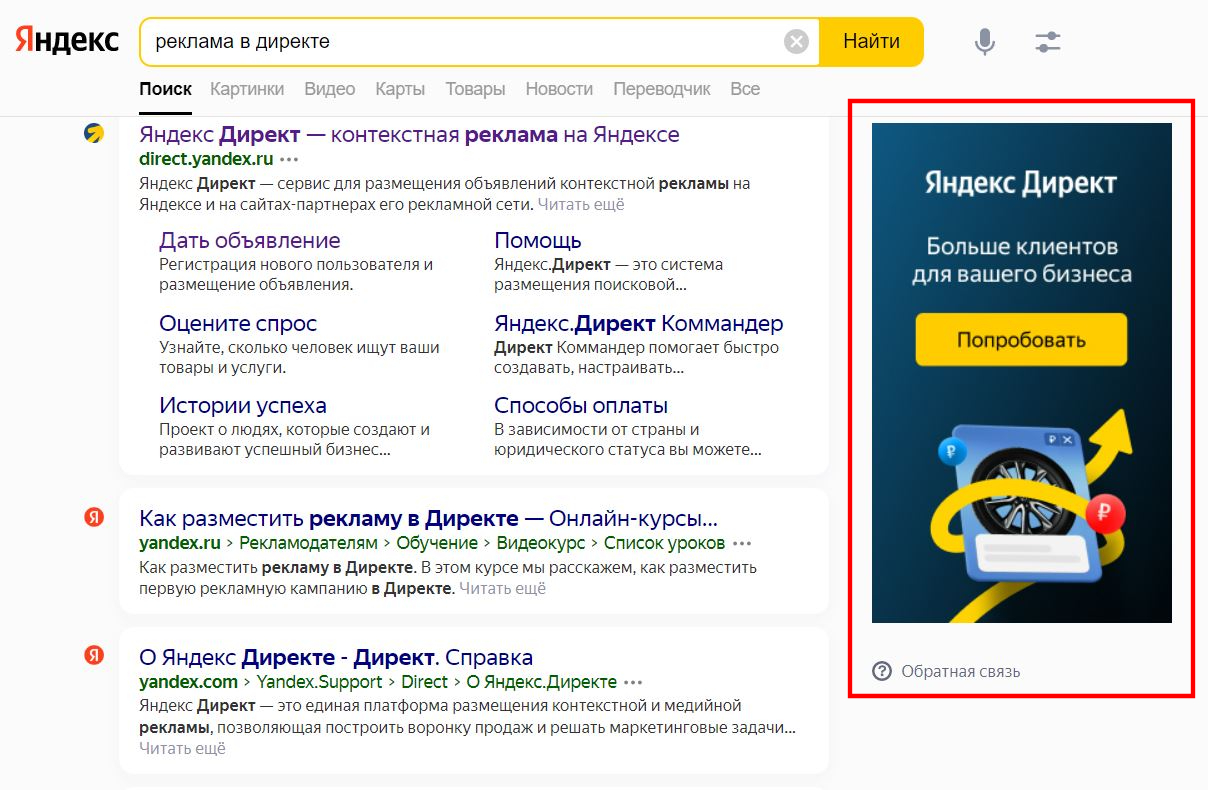Switch to the Новости tab
1208x790 pixels.
coord(559,89)
